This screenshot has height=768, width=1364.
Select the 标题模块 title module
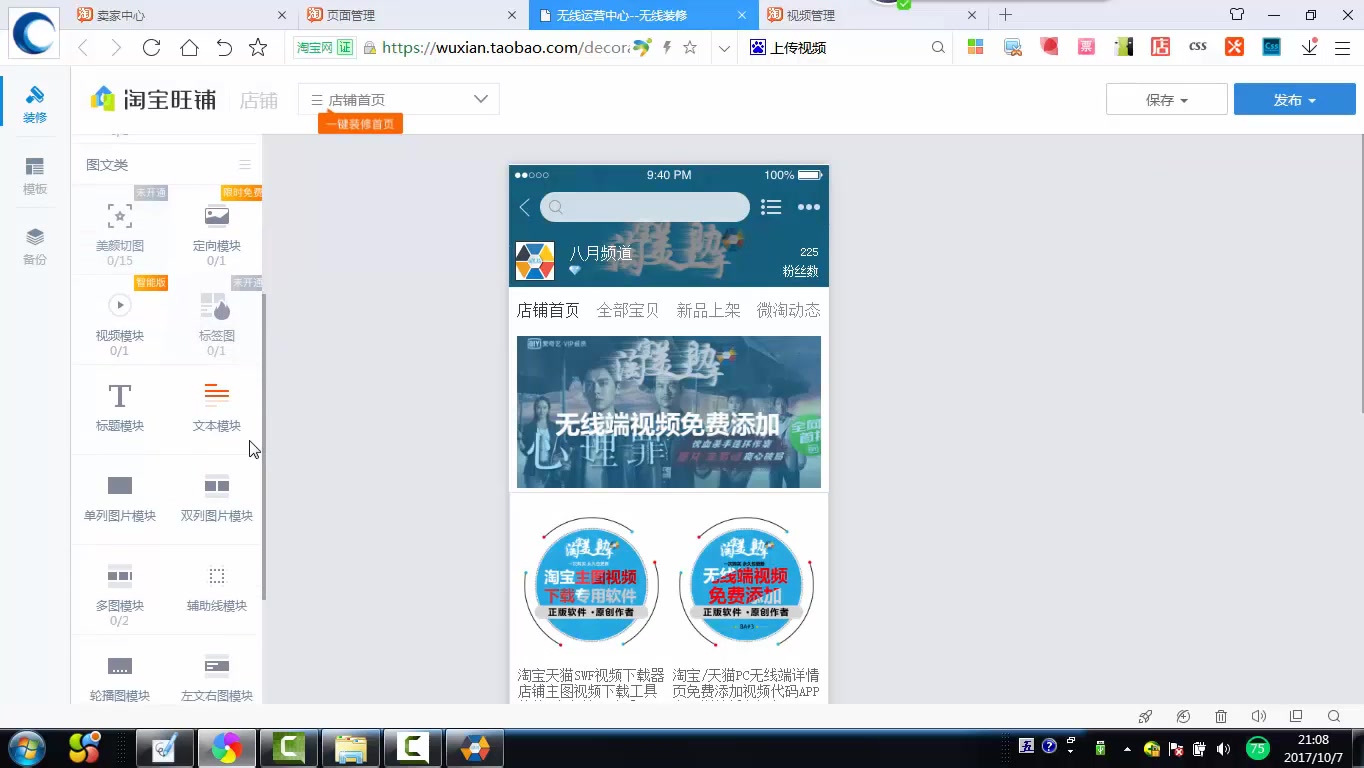coord(120,408)
